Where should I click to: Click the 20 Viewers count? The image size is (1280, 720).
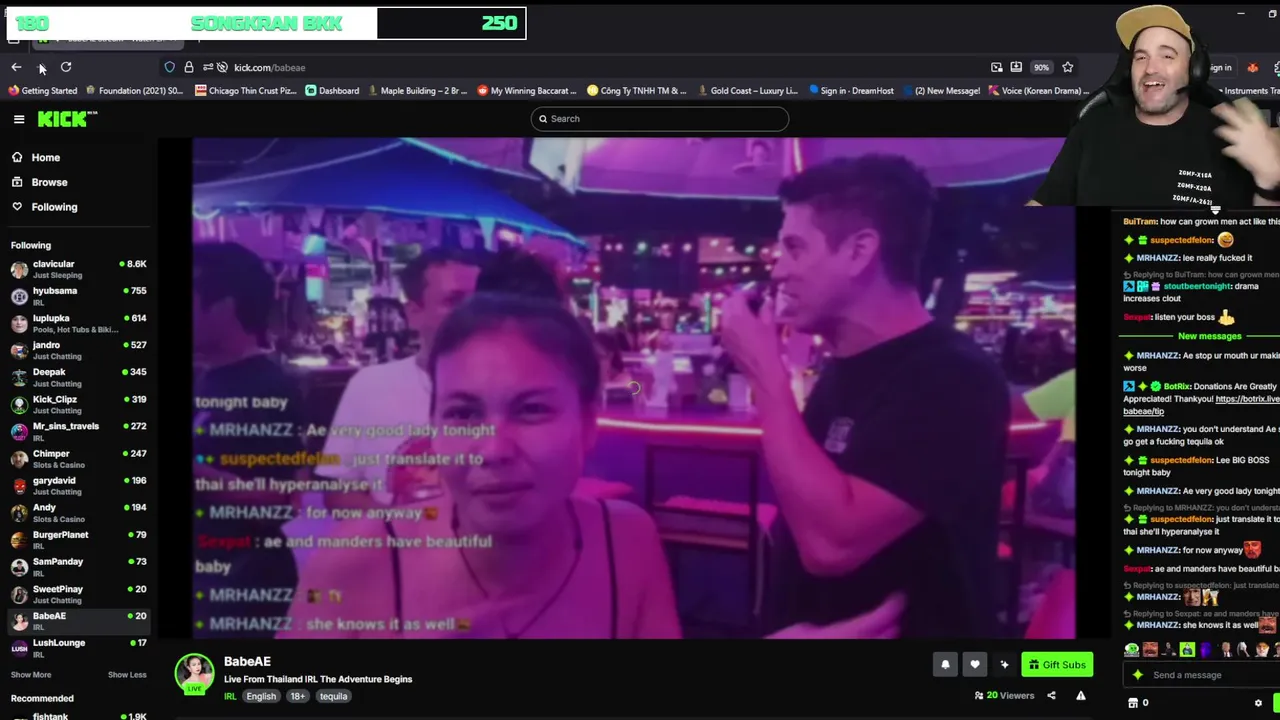point(1004,696)
